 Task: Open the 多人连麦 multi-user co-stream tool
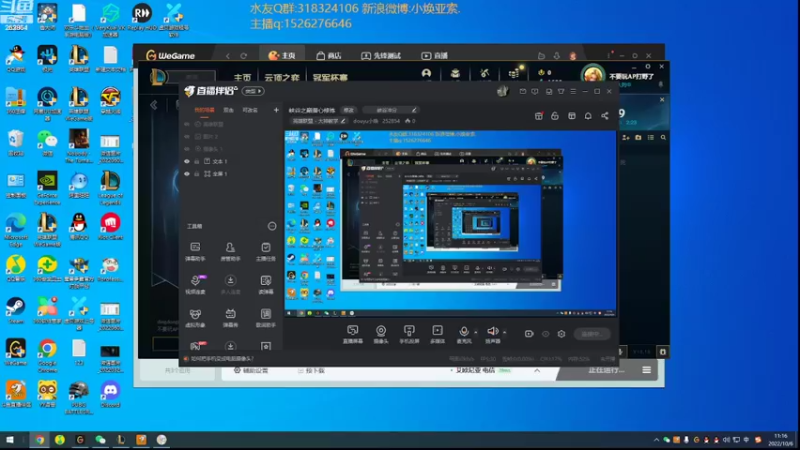point(230,285)
